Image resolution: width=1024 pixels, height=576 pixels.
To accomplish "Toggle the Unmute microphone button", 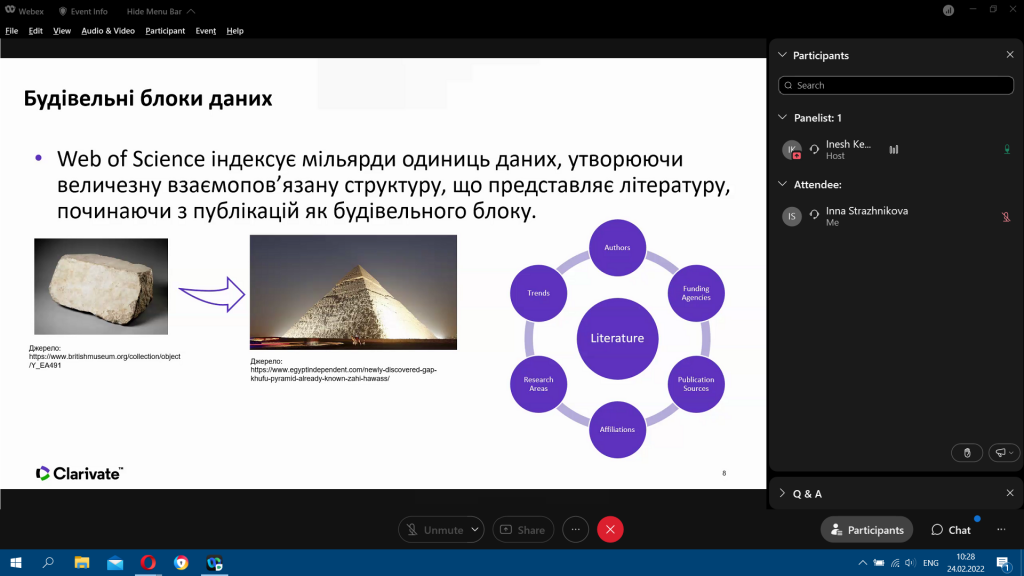I will [x=434, y=530].
